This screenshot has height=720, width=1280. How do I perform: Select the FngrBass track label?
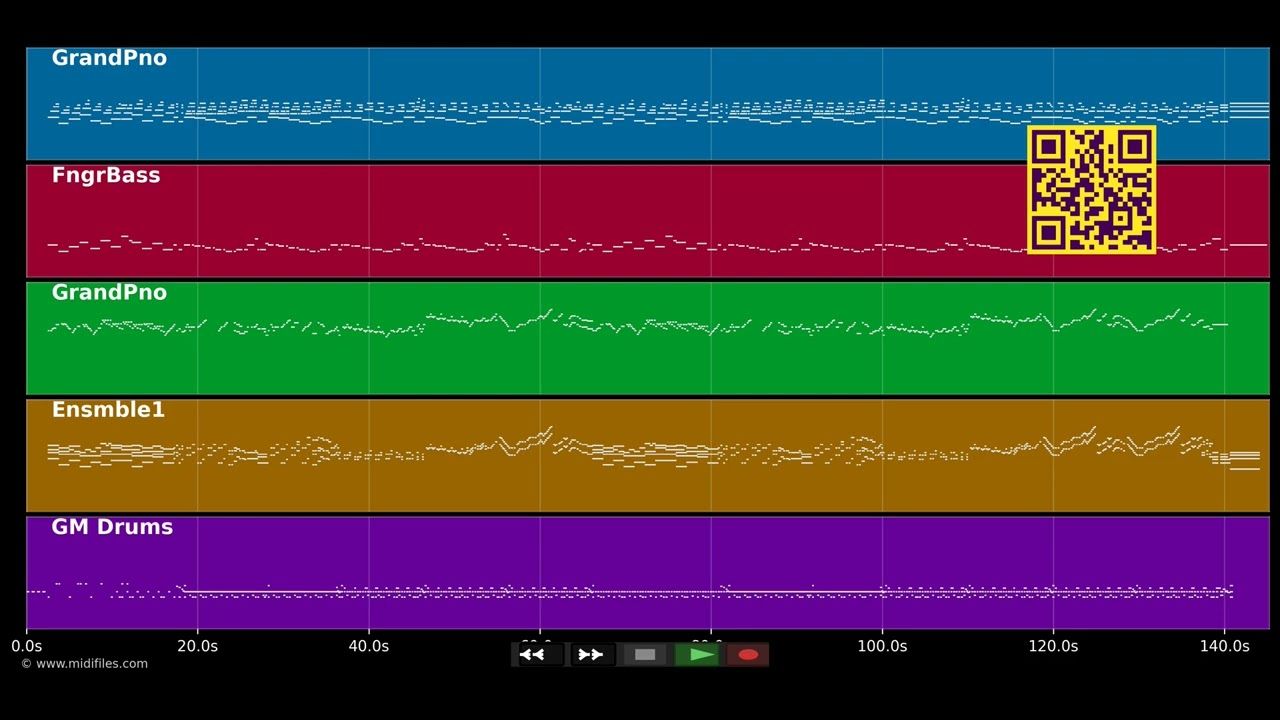[106, 176]
